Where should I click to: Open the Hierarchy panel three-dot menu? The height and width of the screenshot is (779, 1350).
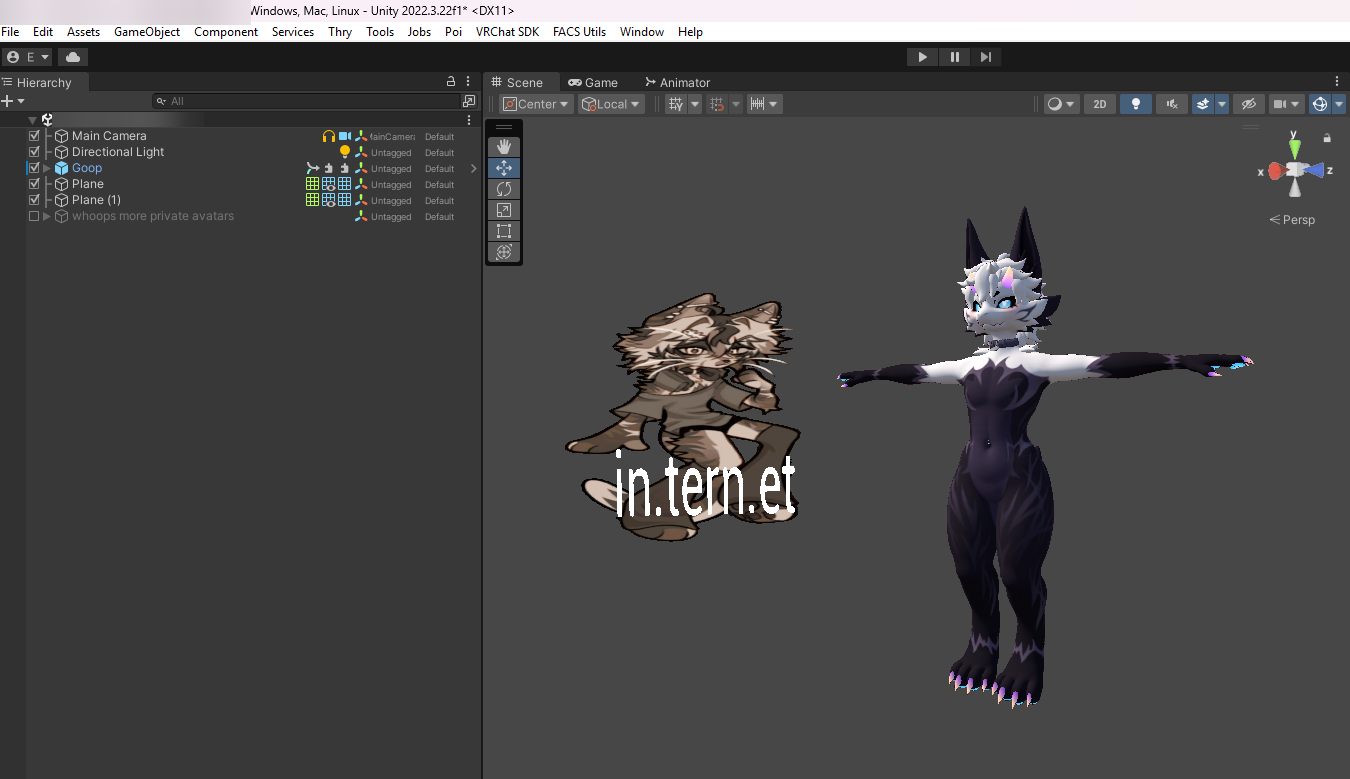(x=468, y=81)
